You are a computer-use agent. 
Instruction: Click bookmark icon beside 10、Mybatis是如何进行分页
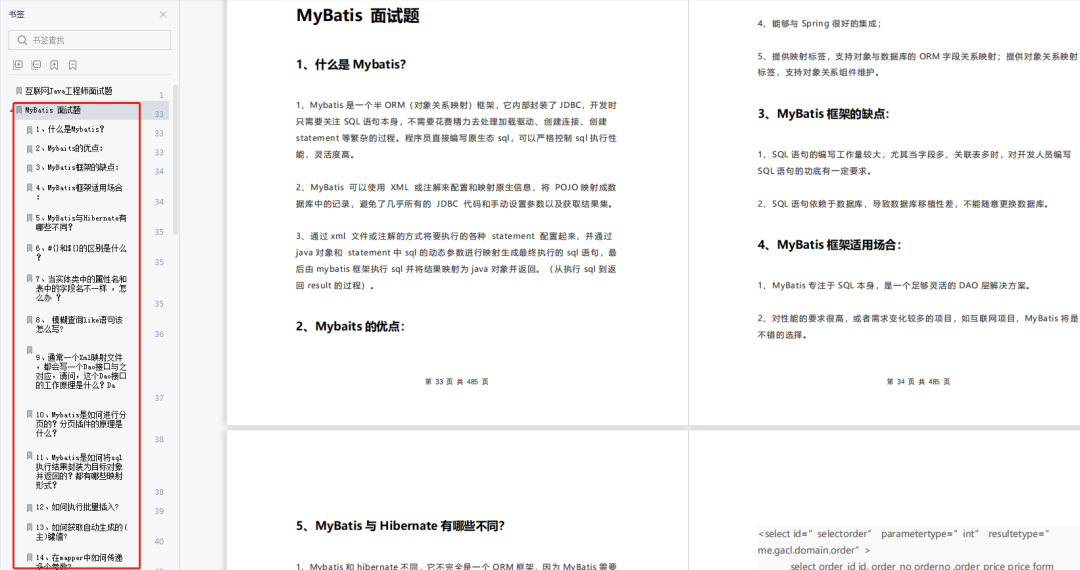(x=30, y=414)
